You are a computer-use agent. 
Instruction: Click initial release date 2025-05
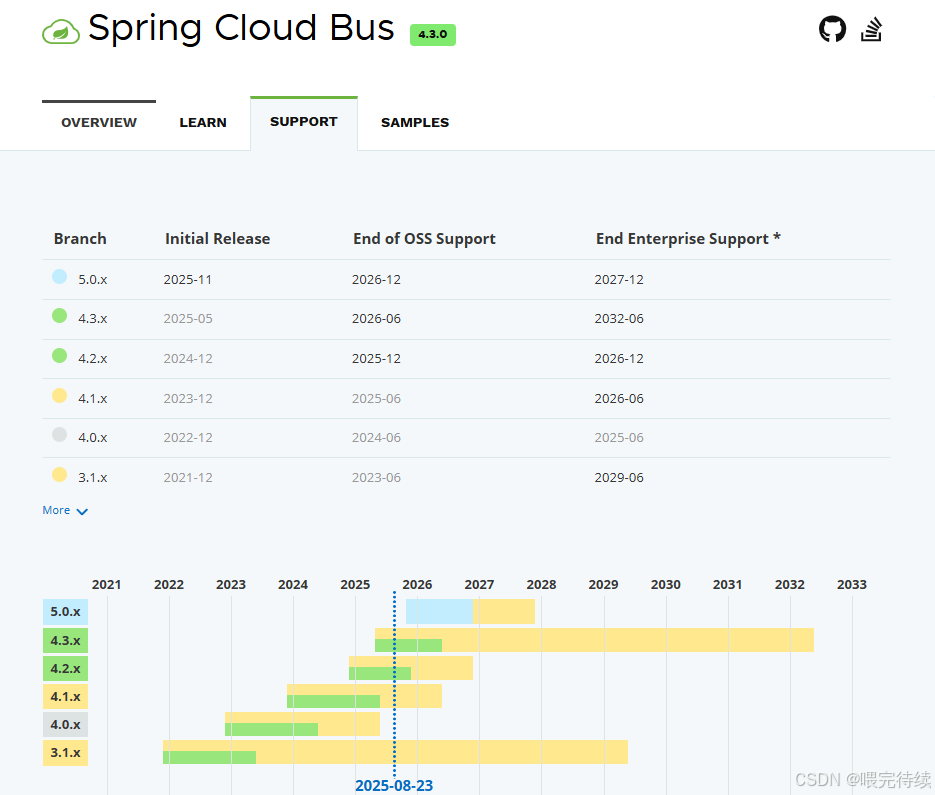pos(188,318)
